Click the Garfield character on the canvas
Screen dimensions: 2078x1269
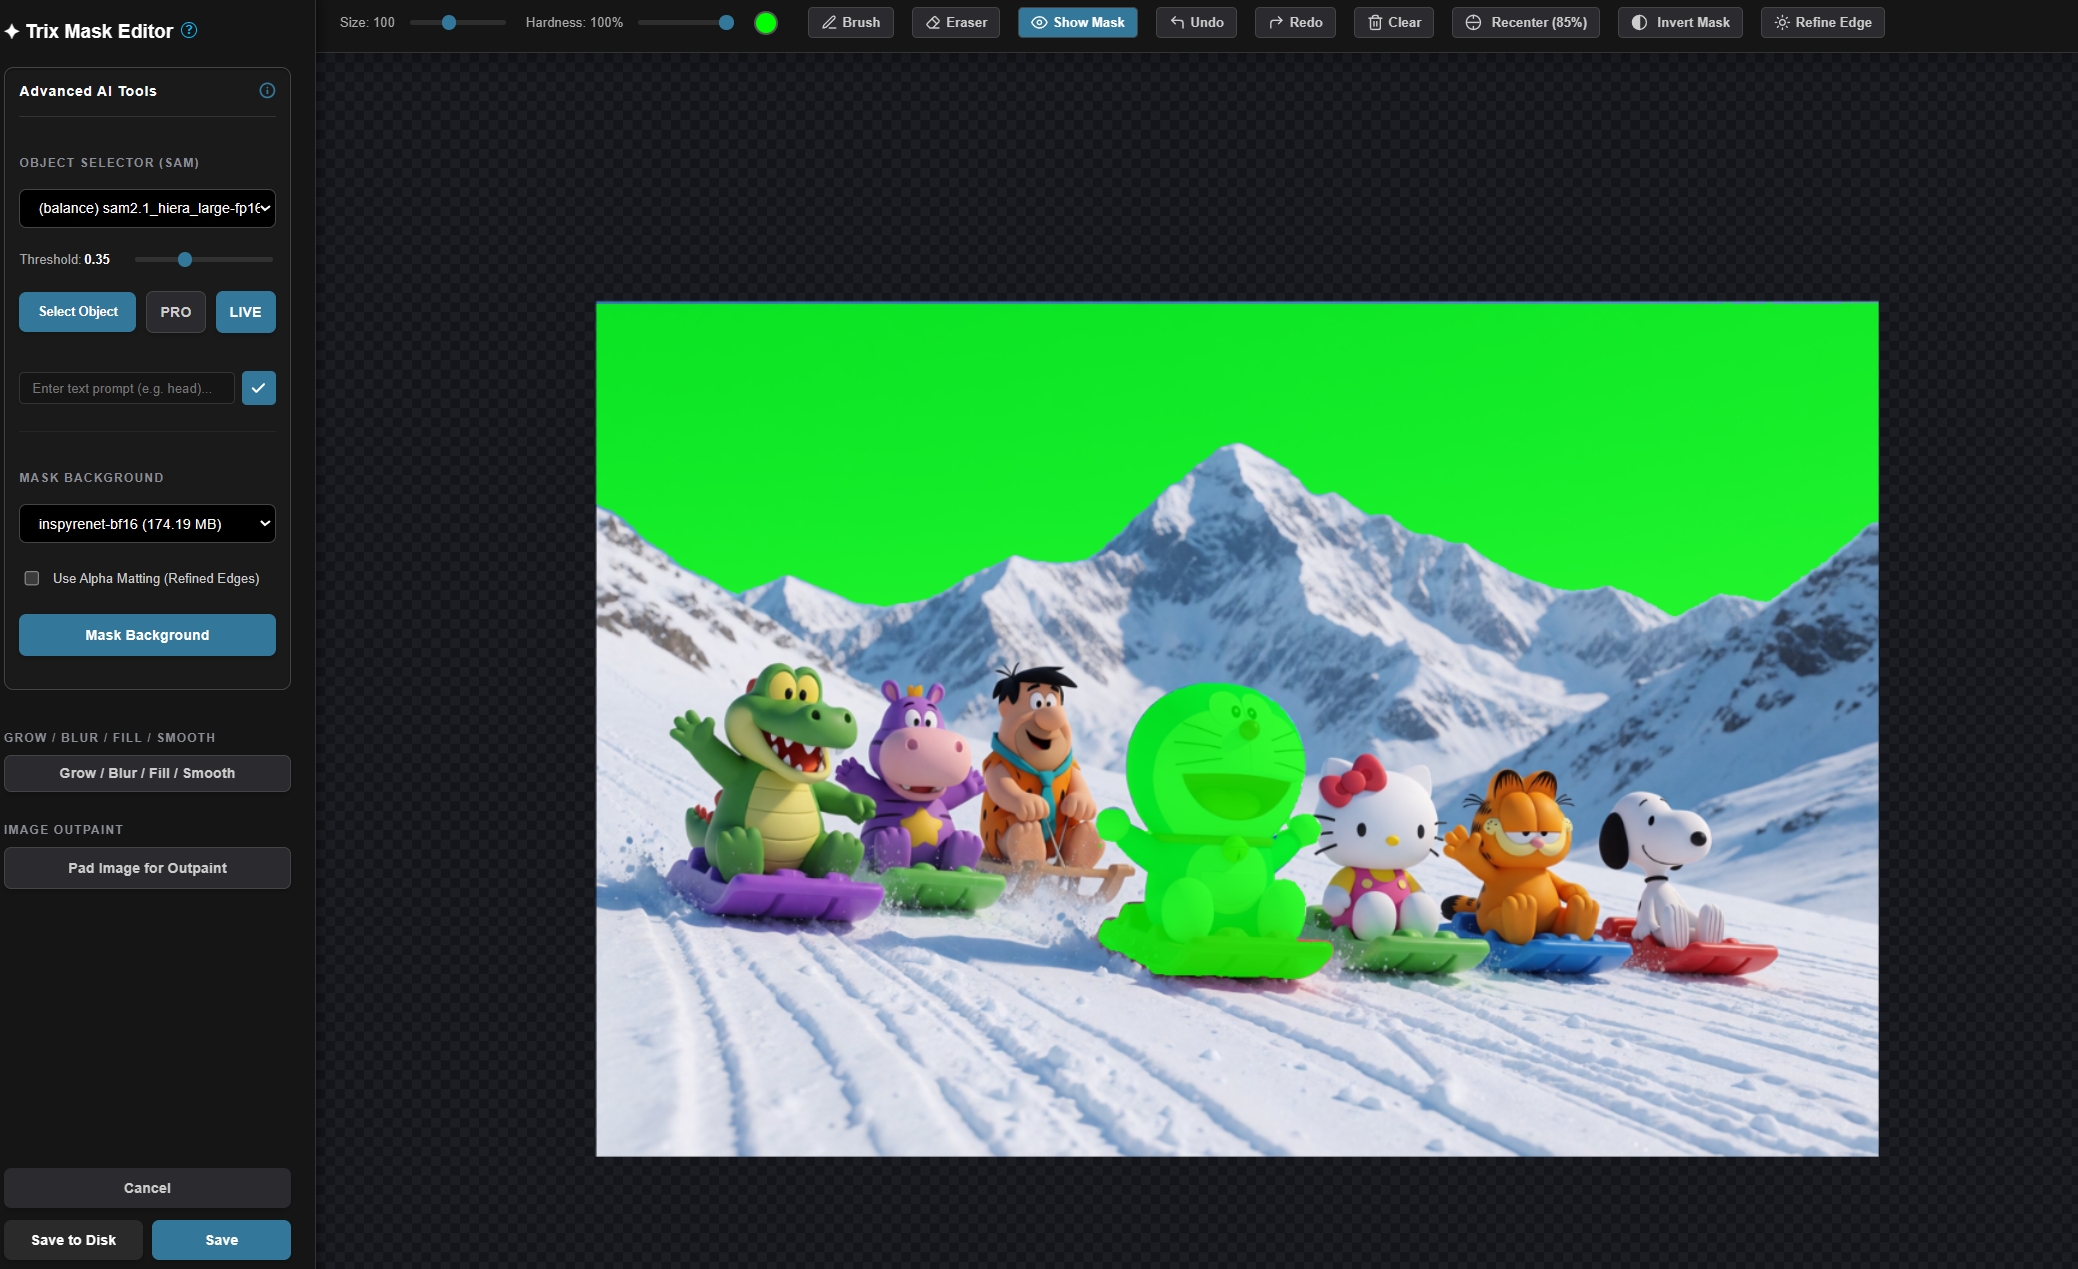click(1525, 855)
